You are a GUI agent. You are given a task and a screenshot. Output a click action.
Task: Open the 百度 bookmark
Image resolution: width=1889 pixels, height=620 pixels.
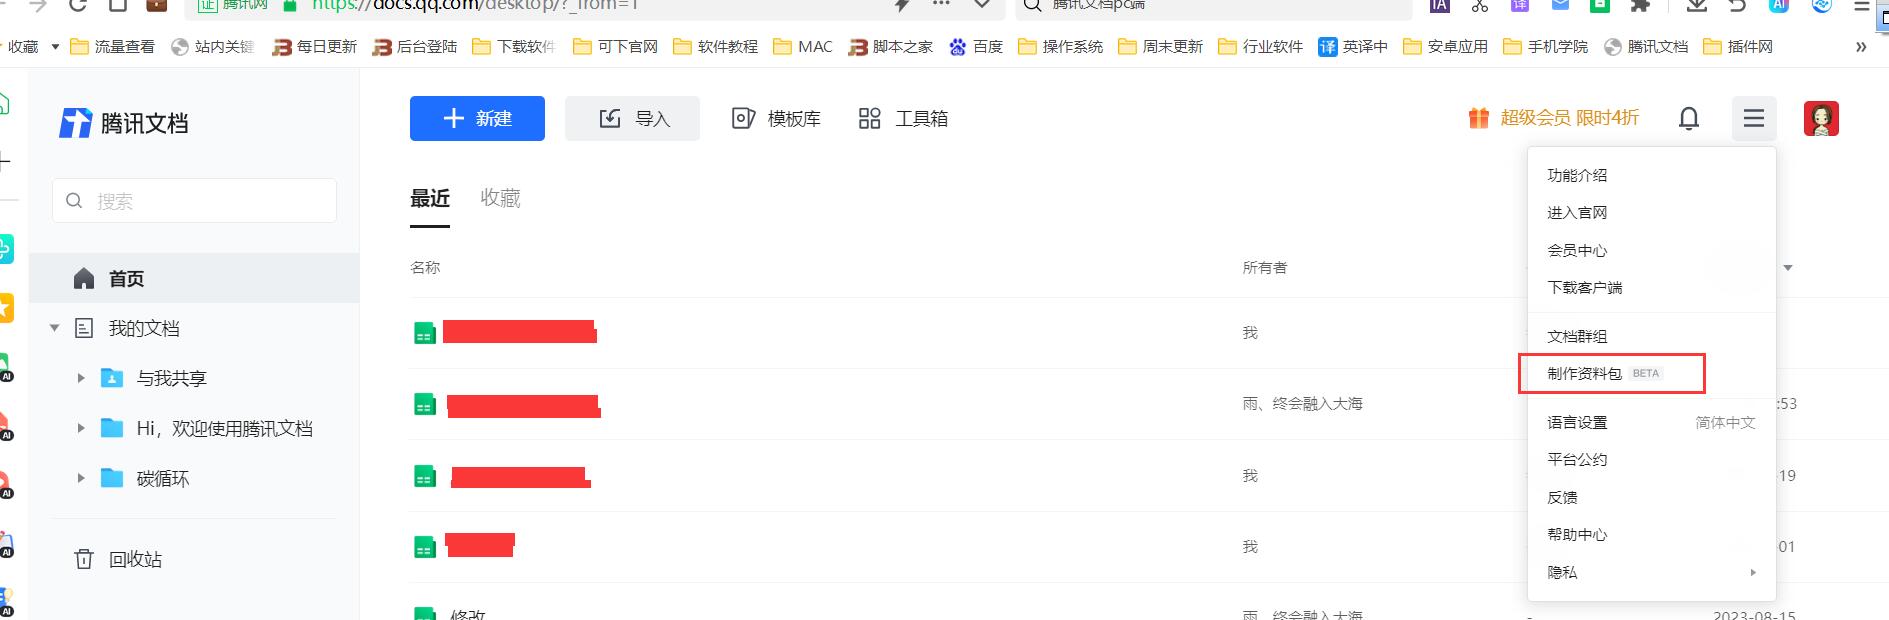pos(976,47)
